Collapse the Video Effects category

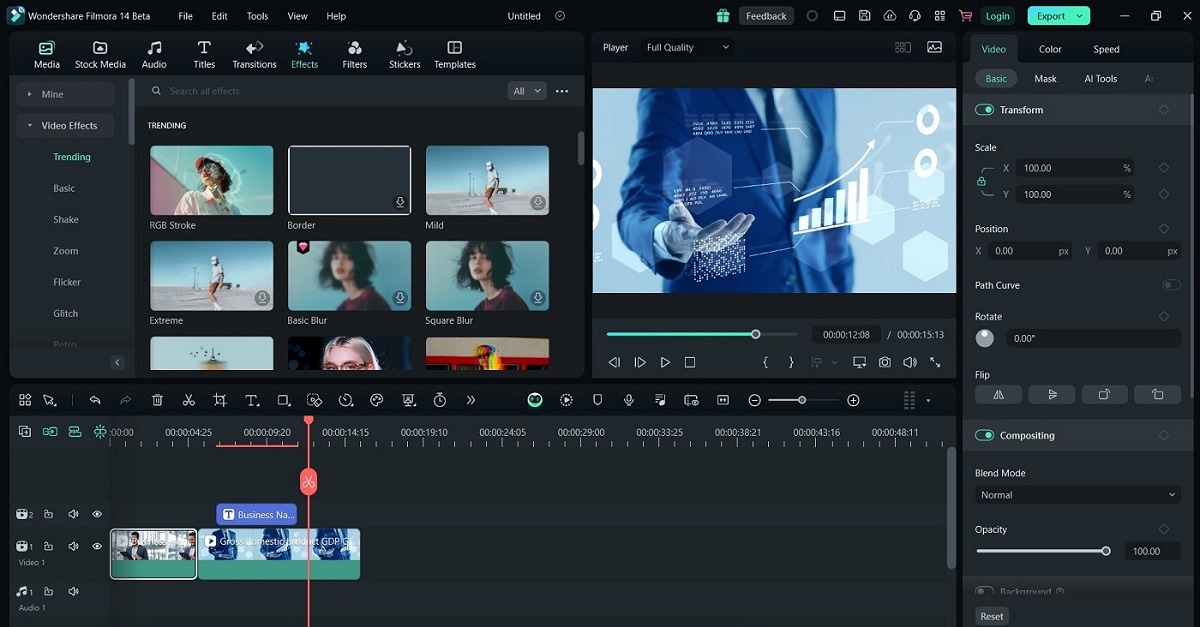point(64,126)
